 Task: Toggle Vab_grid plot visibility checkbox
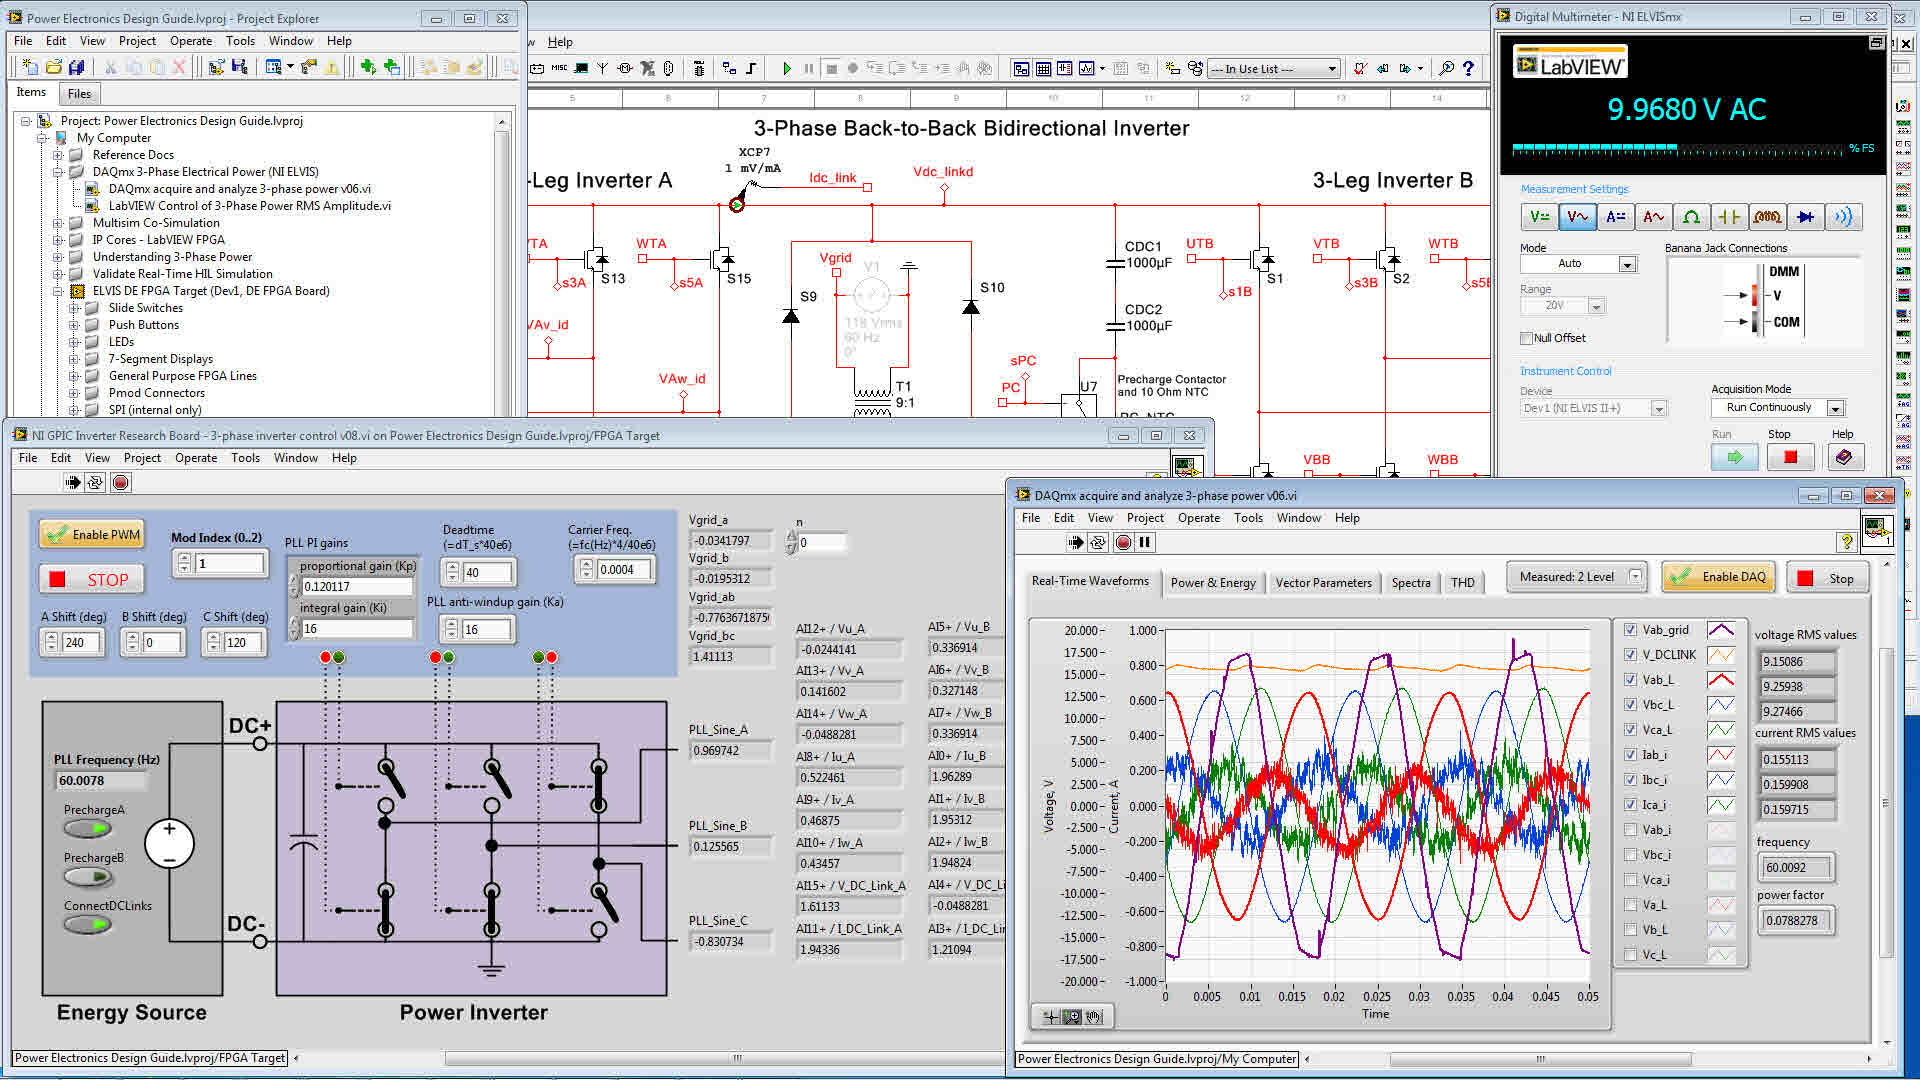tap(1630, 630)
